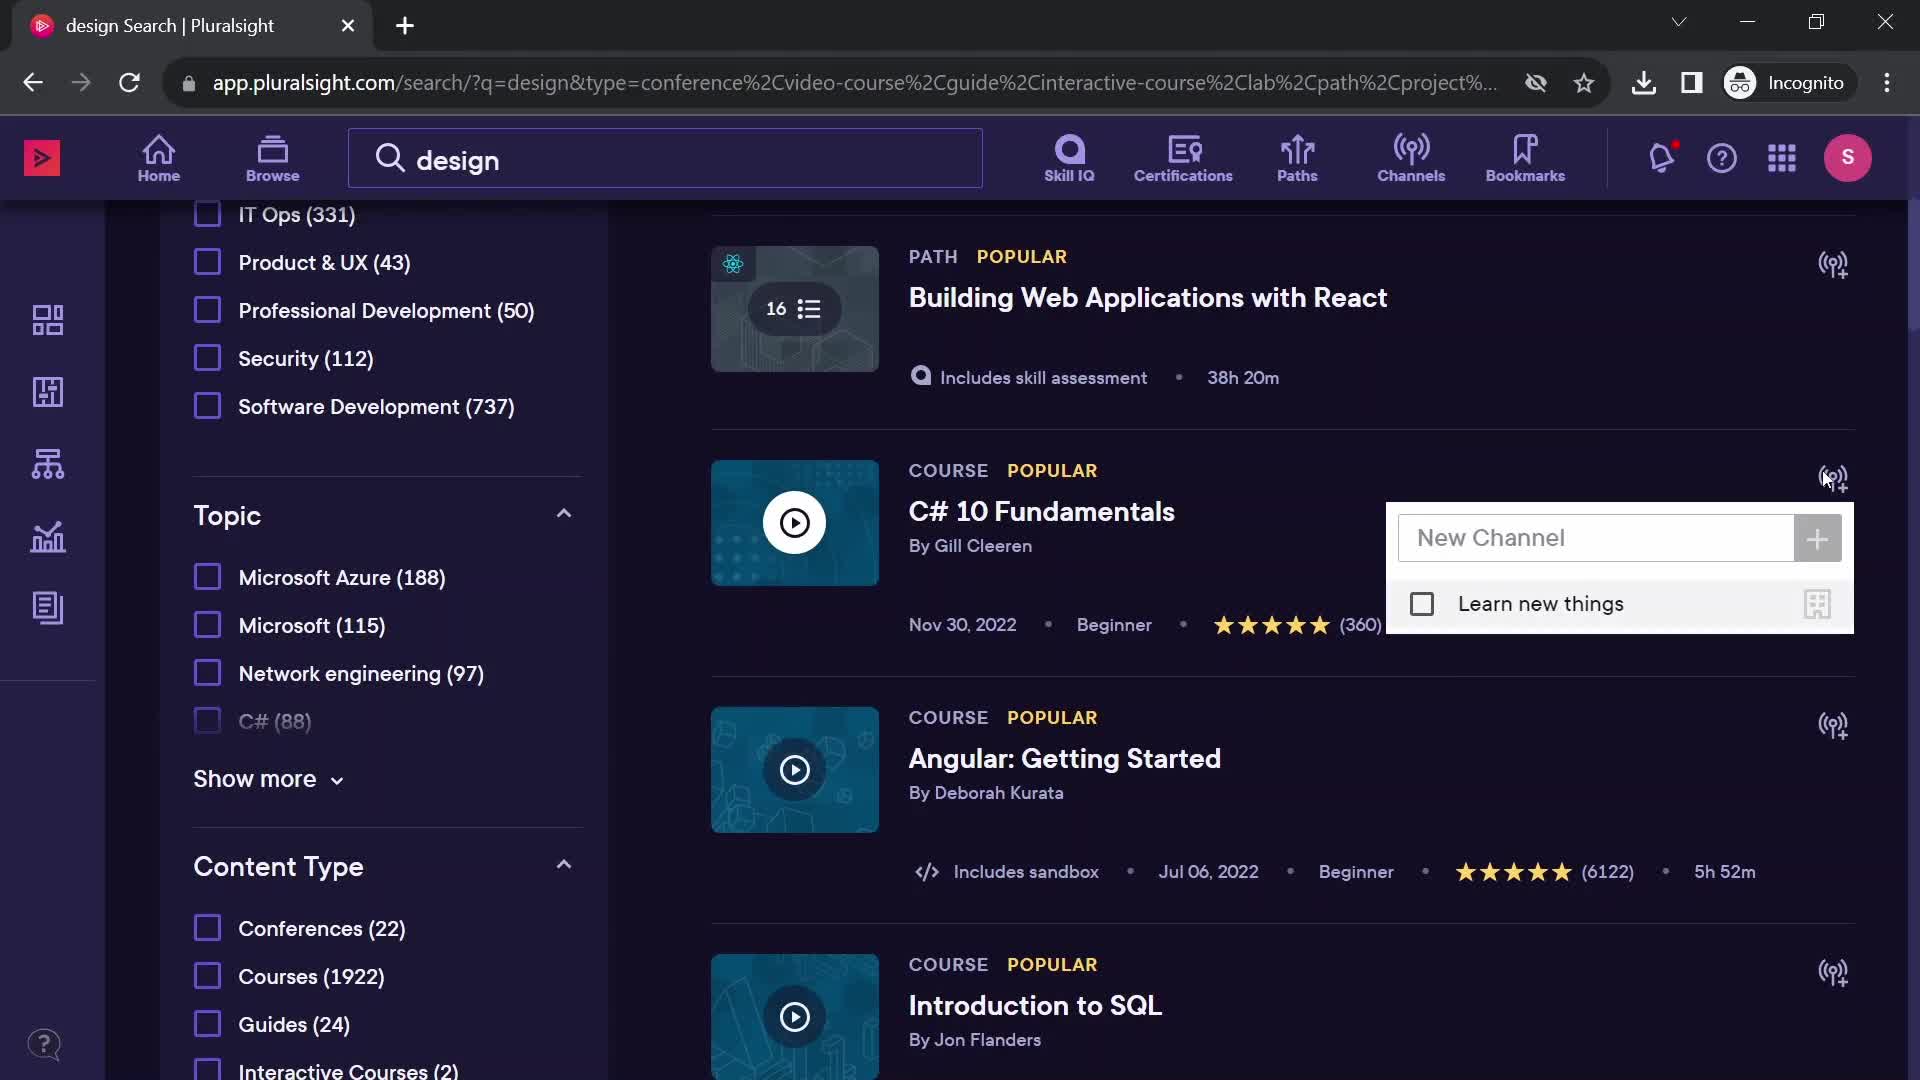Collapse the Topic filter section
This screenshot has width=1920, height=1080.
pyautogui.click(x=564, y=514)
